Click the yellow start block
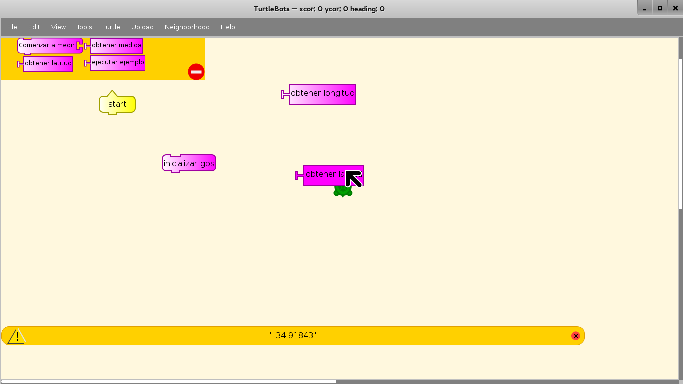 tap(117, 103)
